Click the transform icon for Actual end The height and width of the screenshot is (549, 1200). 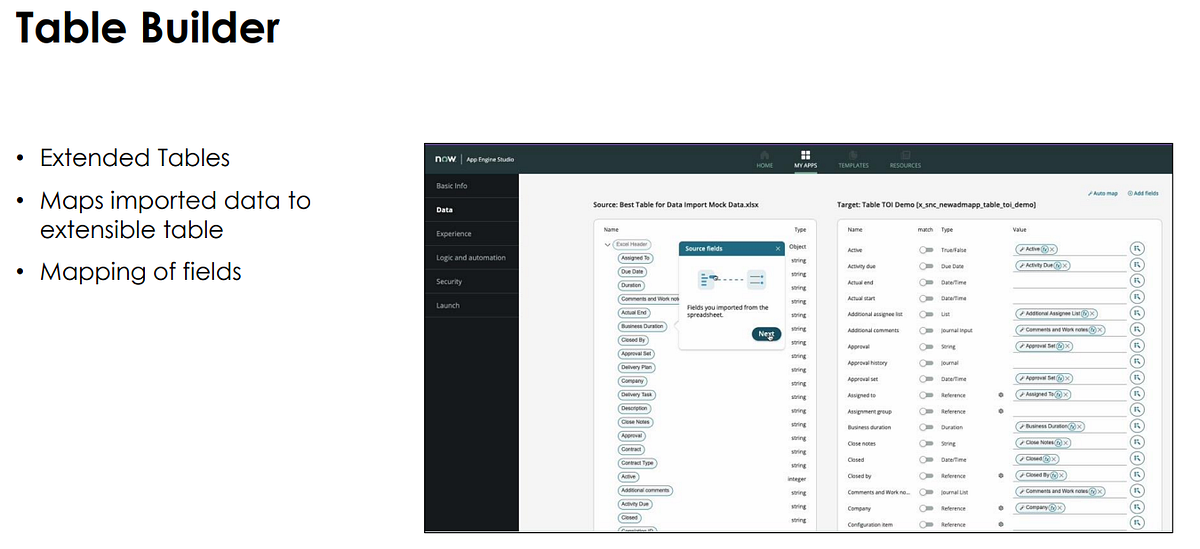click(x=1137, y=281)
